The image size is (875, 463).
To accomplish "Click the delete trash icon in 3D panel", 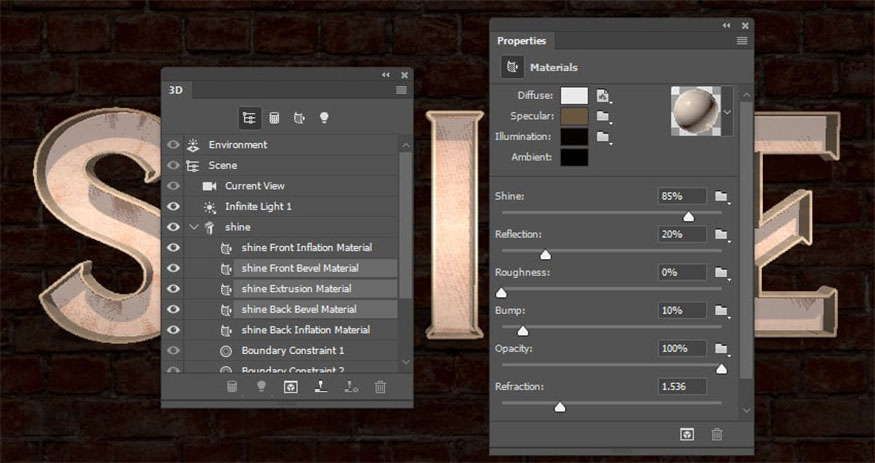I will 380,387.
